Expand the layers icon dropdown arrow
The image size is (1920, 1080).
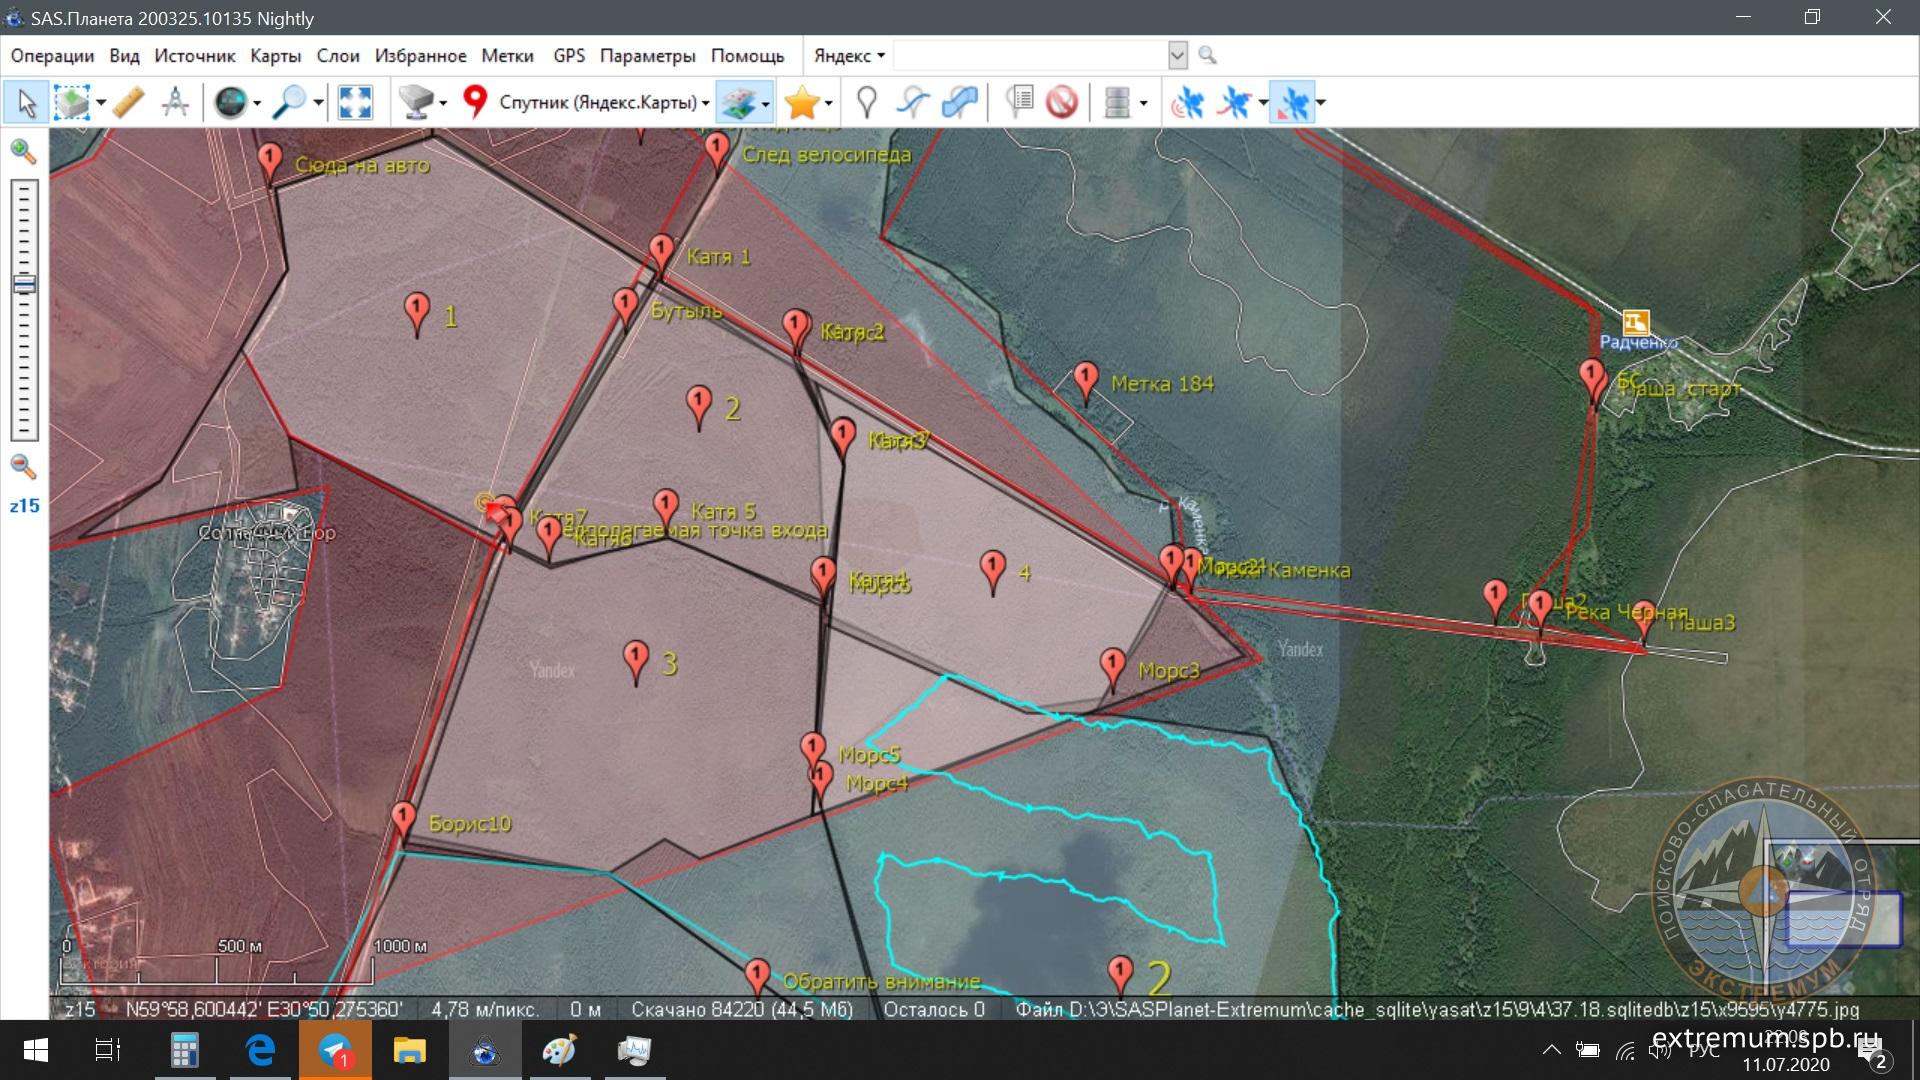(765, 103)
